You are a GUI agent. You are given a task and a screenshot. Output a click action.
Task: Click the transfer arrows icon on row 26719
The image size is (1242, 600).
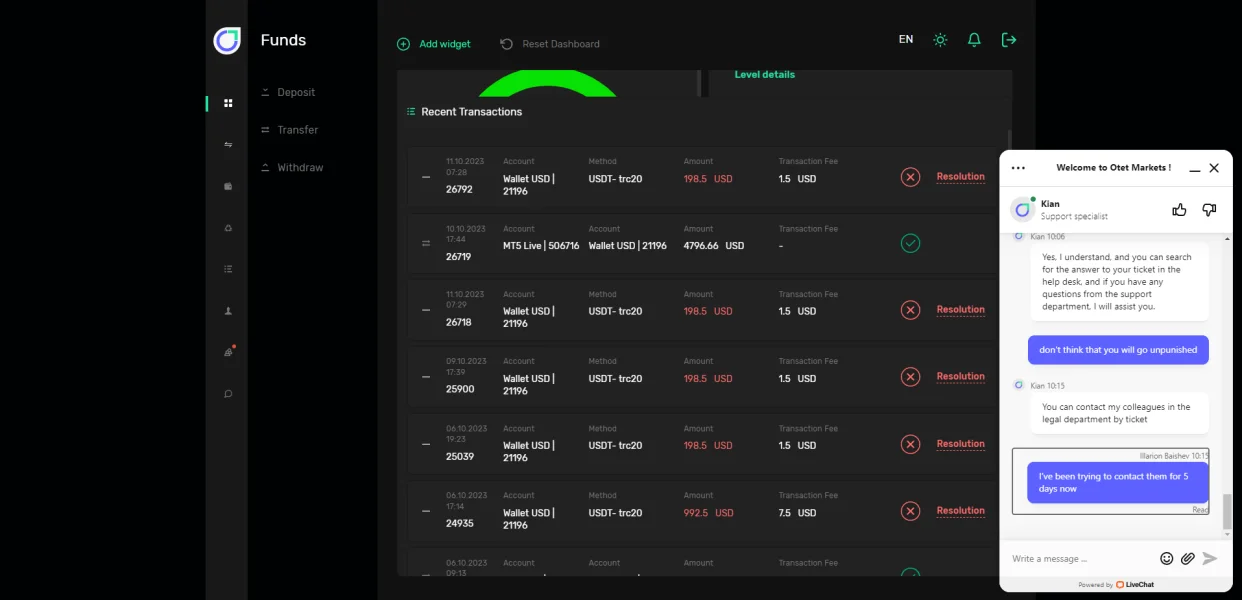426,243
